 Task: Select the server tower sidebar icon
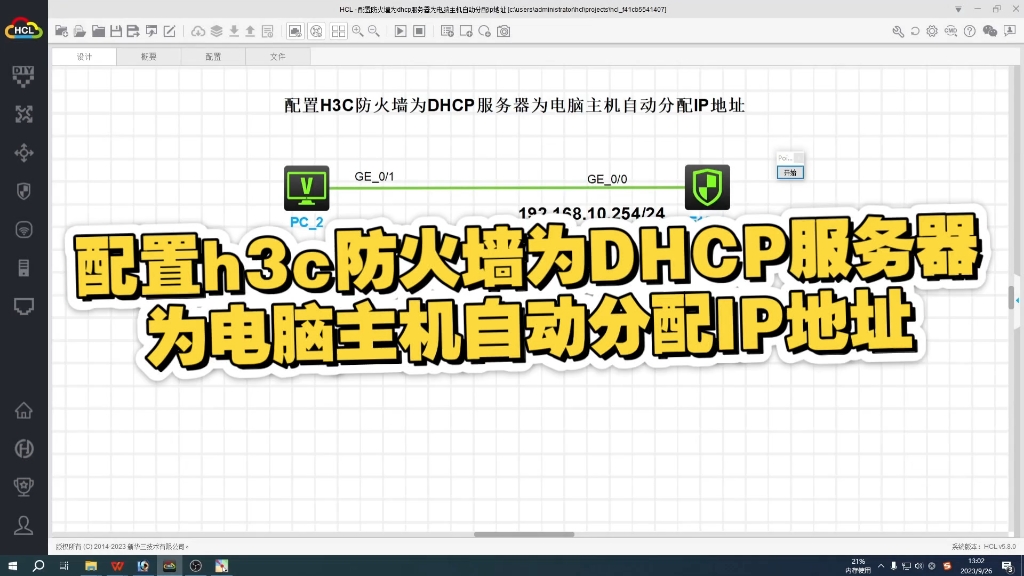(x=24, y=268)
